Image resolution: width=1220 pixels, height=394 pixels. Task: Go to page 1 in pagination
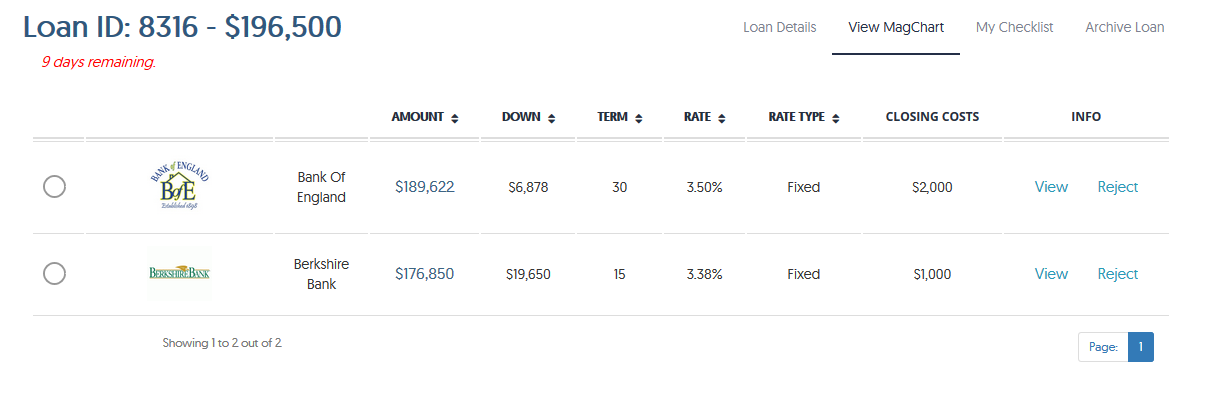(x=1141, y=347)
